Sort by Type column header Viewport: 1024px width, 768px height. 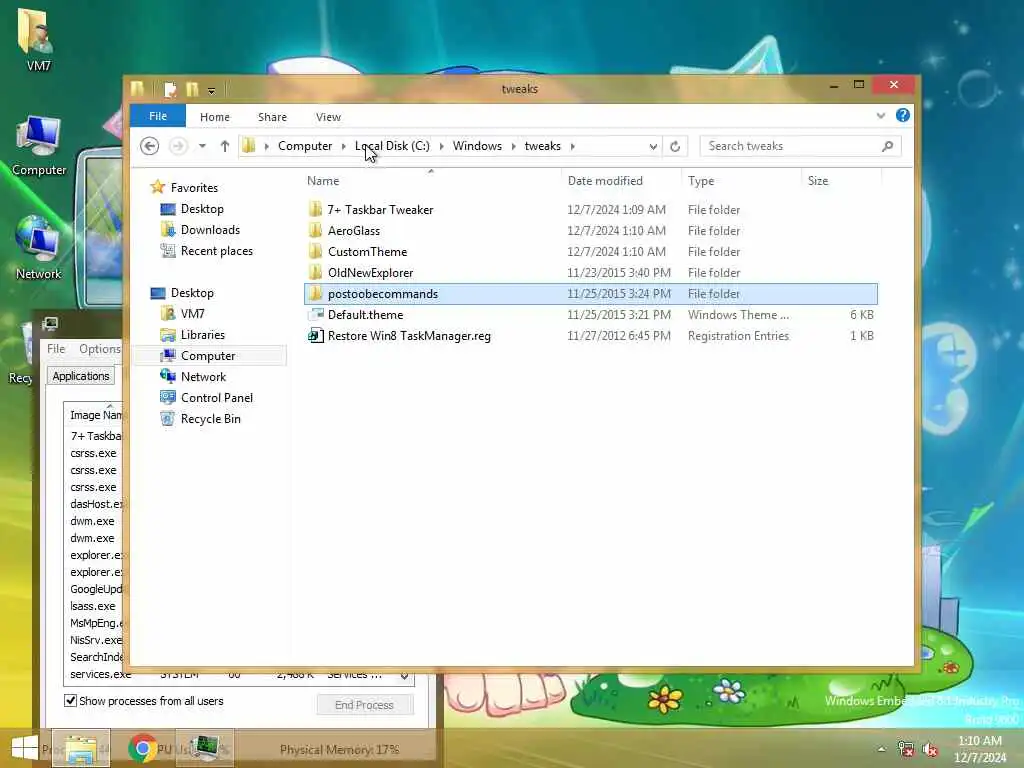pos(741,181)
